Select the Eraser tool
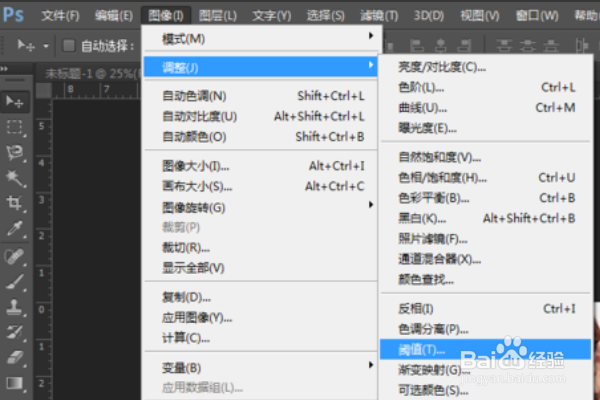This screenshot has height=400, width=600. (x=15, y=358)
